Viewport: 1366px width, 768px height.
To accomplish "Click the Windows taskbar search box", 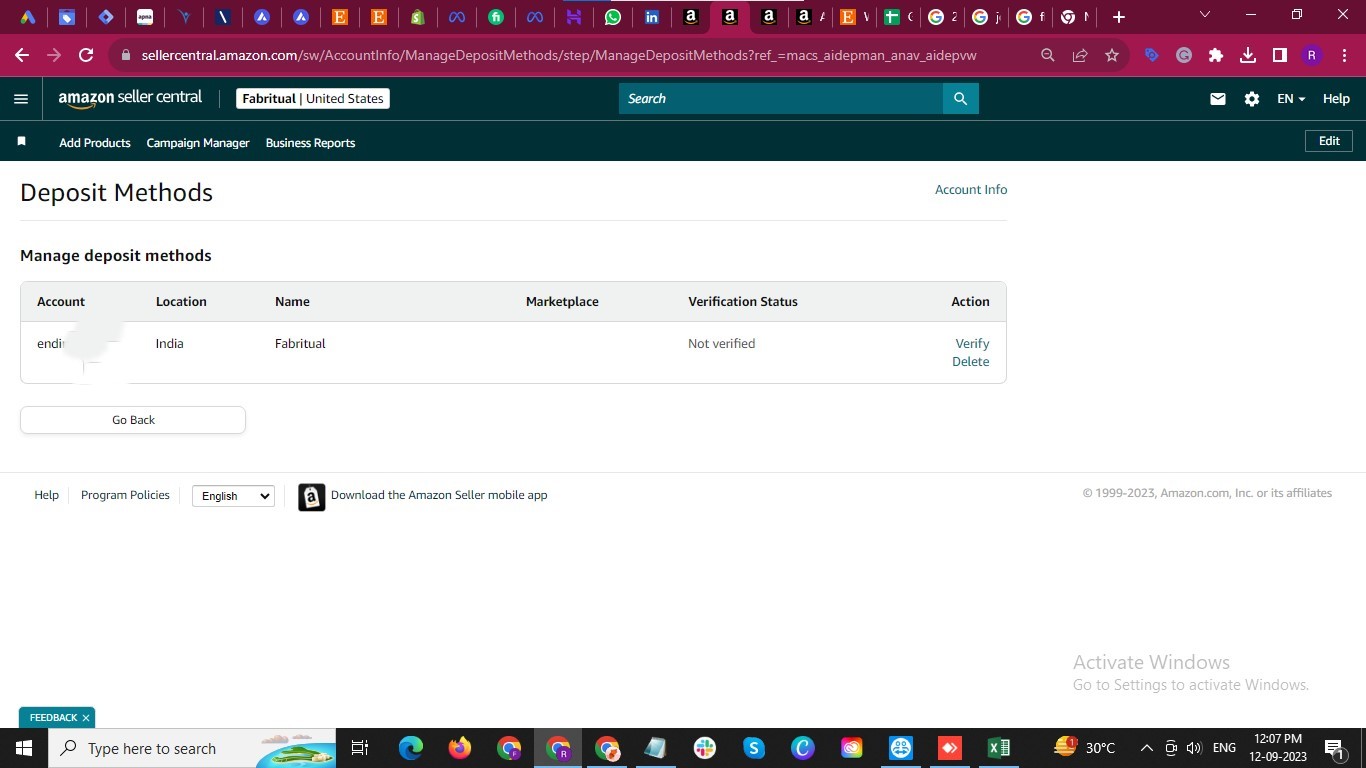I will click(x=192, y=748).
